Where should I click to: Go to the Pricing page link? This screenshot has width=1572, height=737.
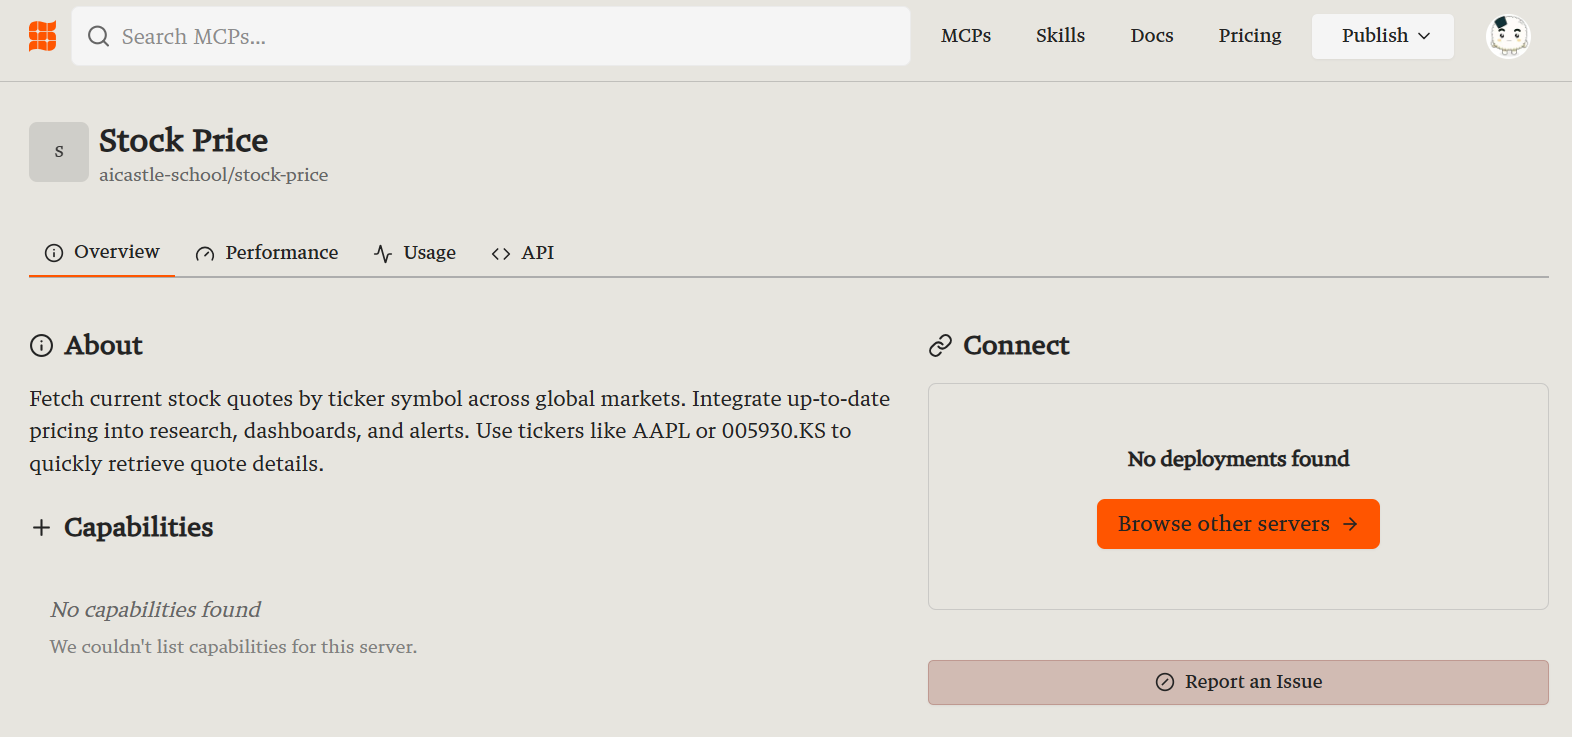point(1250,36)
